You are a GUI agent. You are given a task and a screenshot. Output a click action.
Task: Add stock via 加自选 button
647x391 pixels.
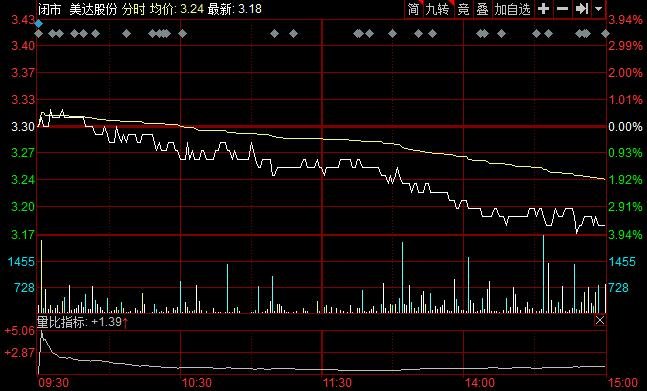[x=513, y=9]
